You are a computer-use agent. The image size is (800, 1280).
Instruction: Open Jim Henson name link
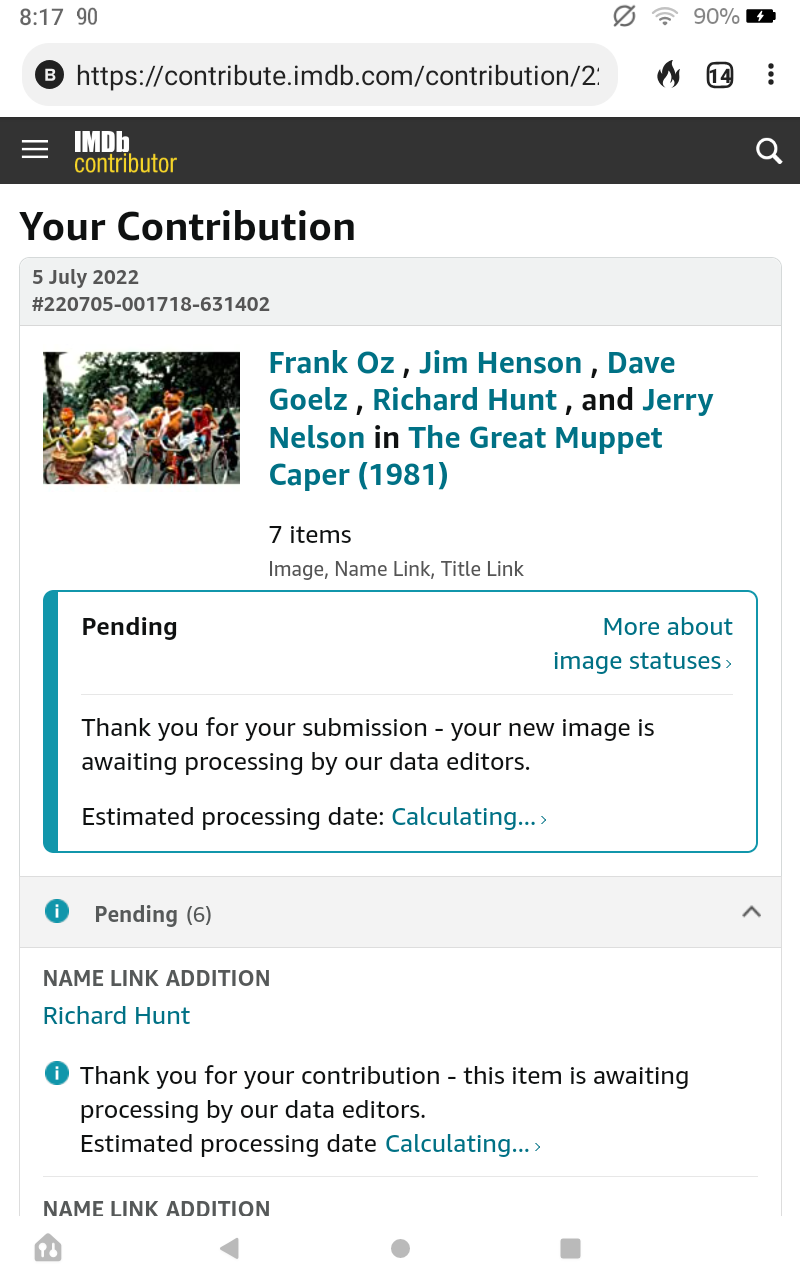(500, 362)
